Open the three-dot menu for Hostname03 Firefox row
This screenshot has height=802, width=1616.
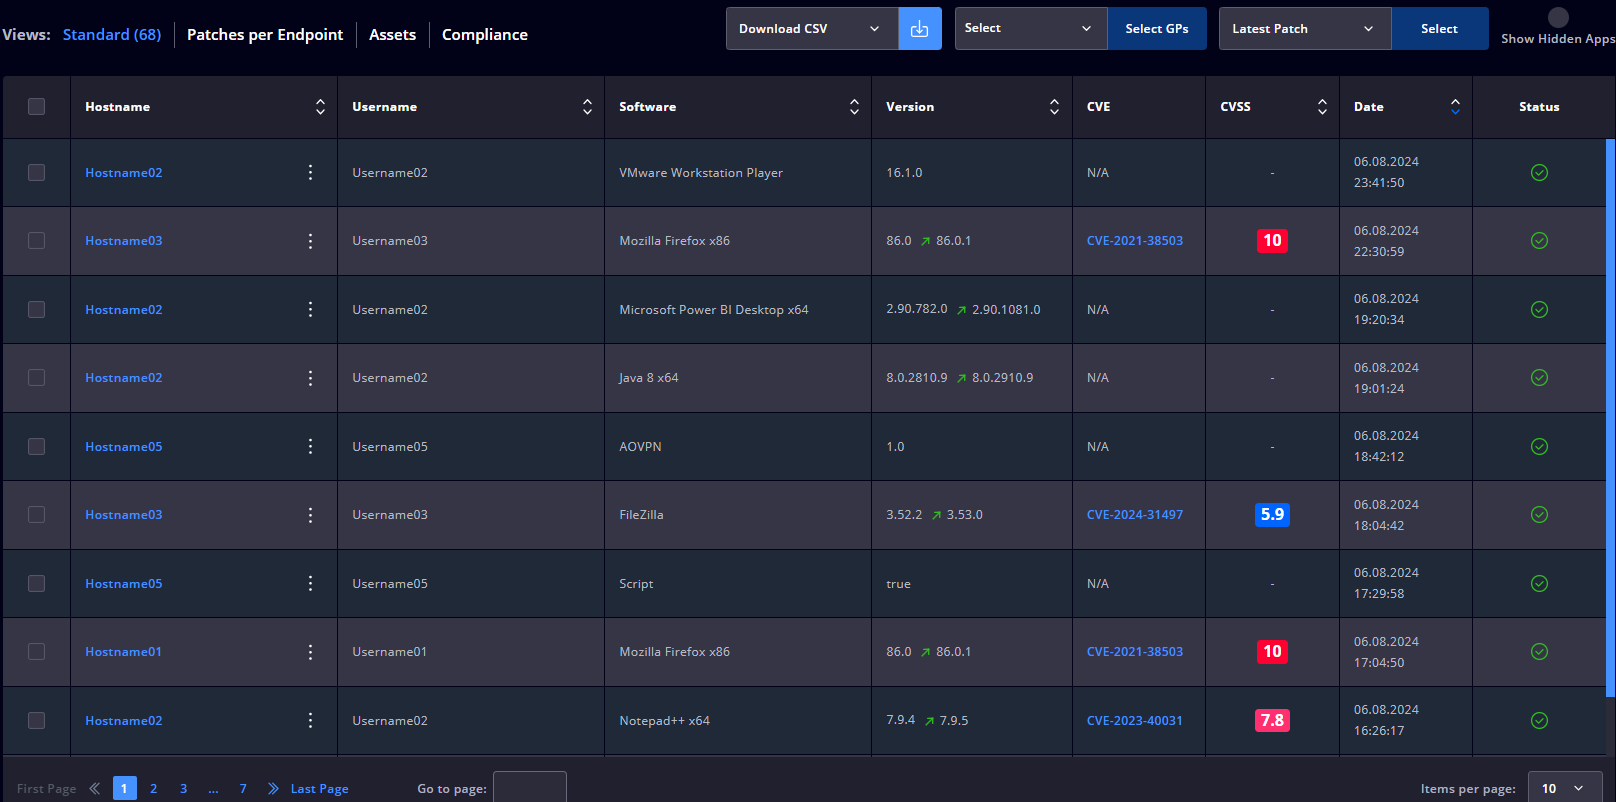click(310, 241)
